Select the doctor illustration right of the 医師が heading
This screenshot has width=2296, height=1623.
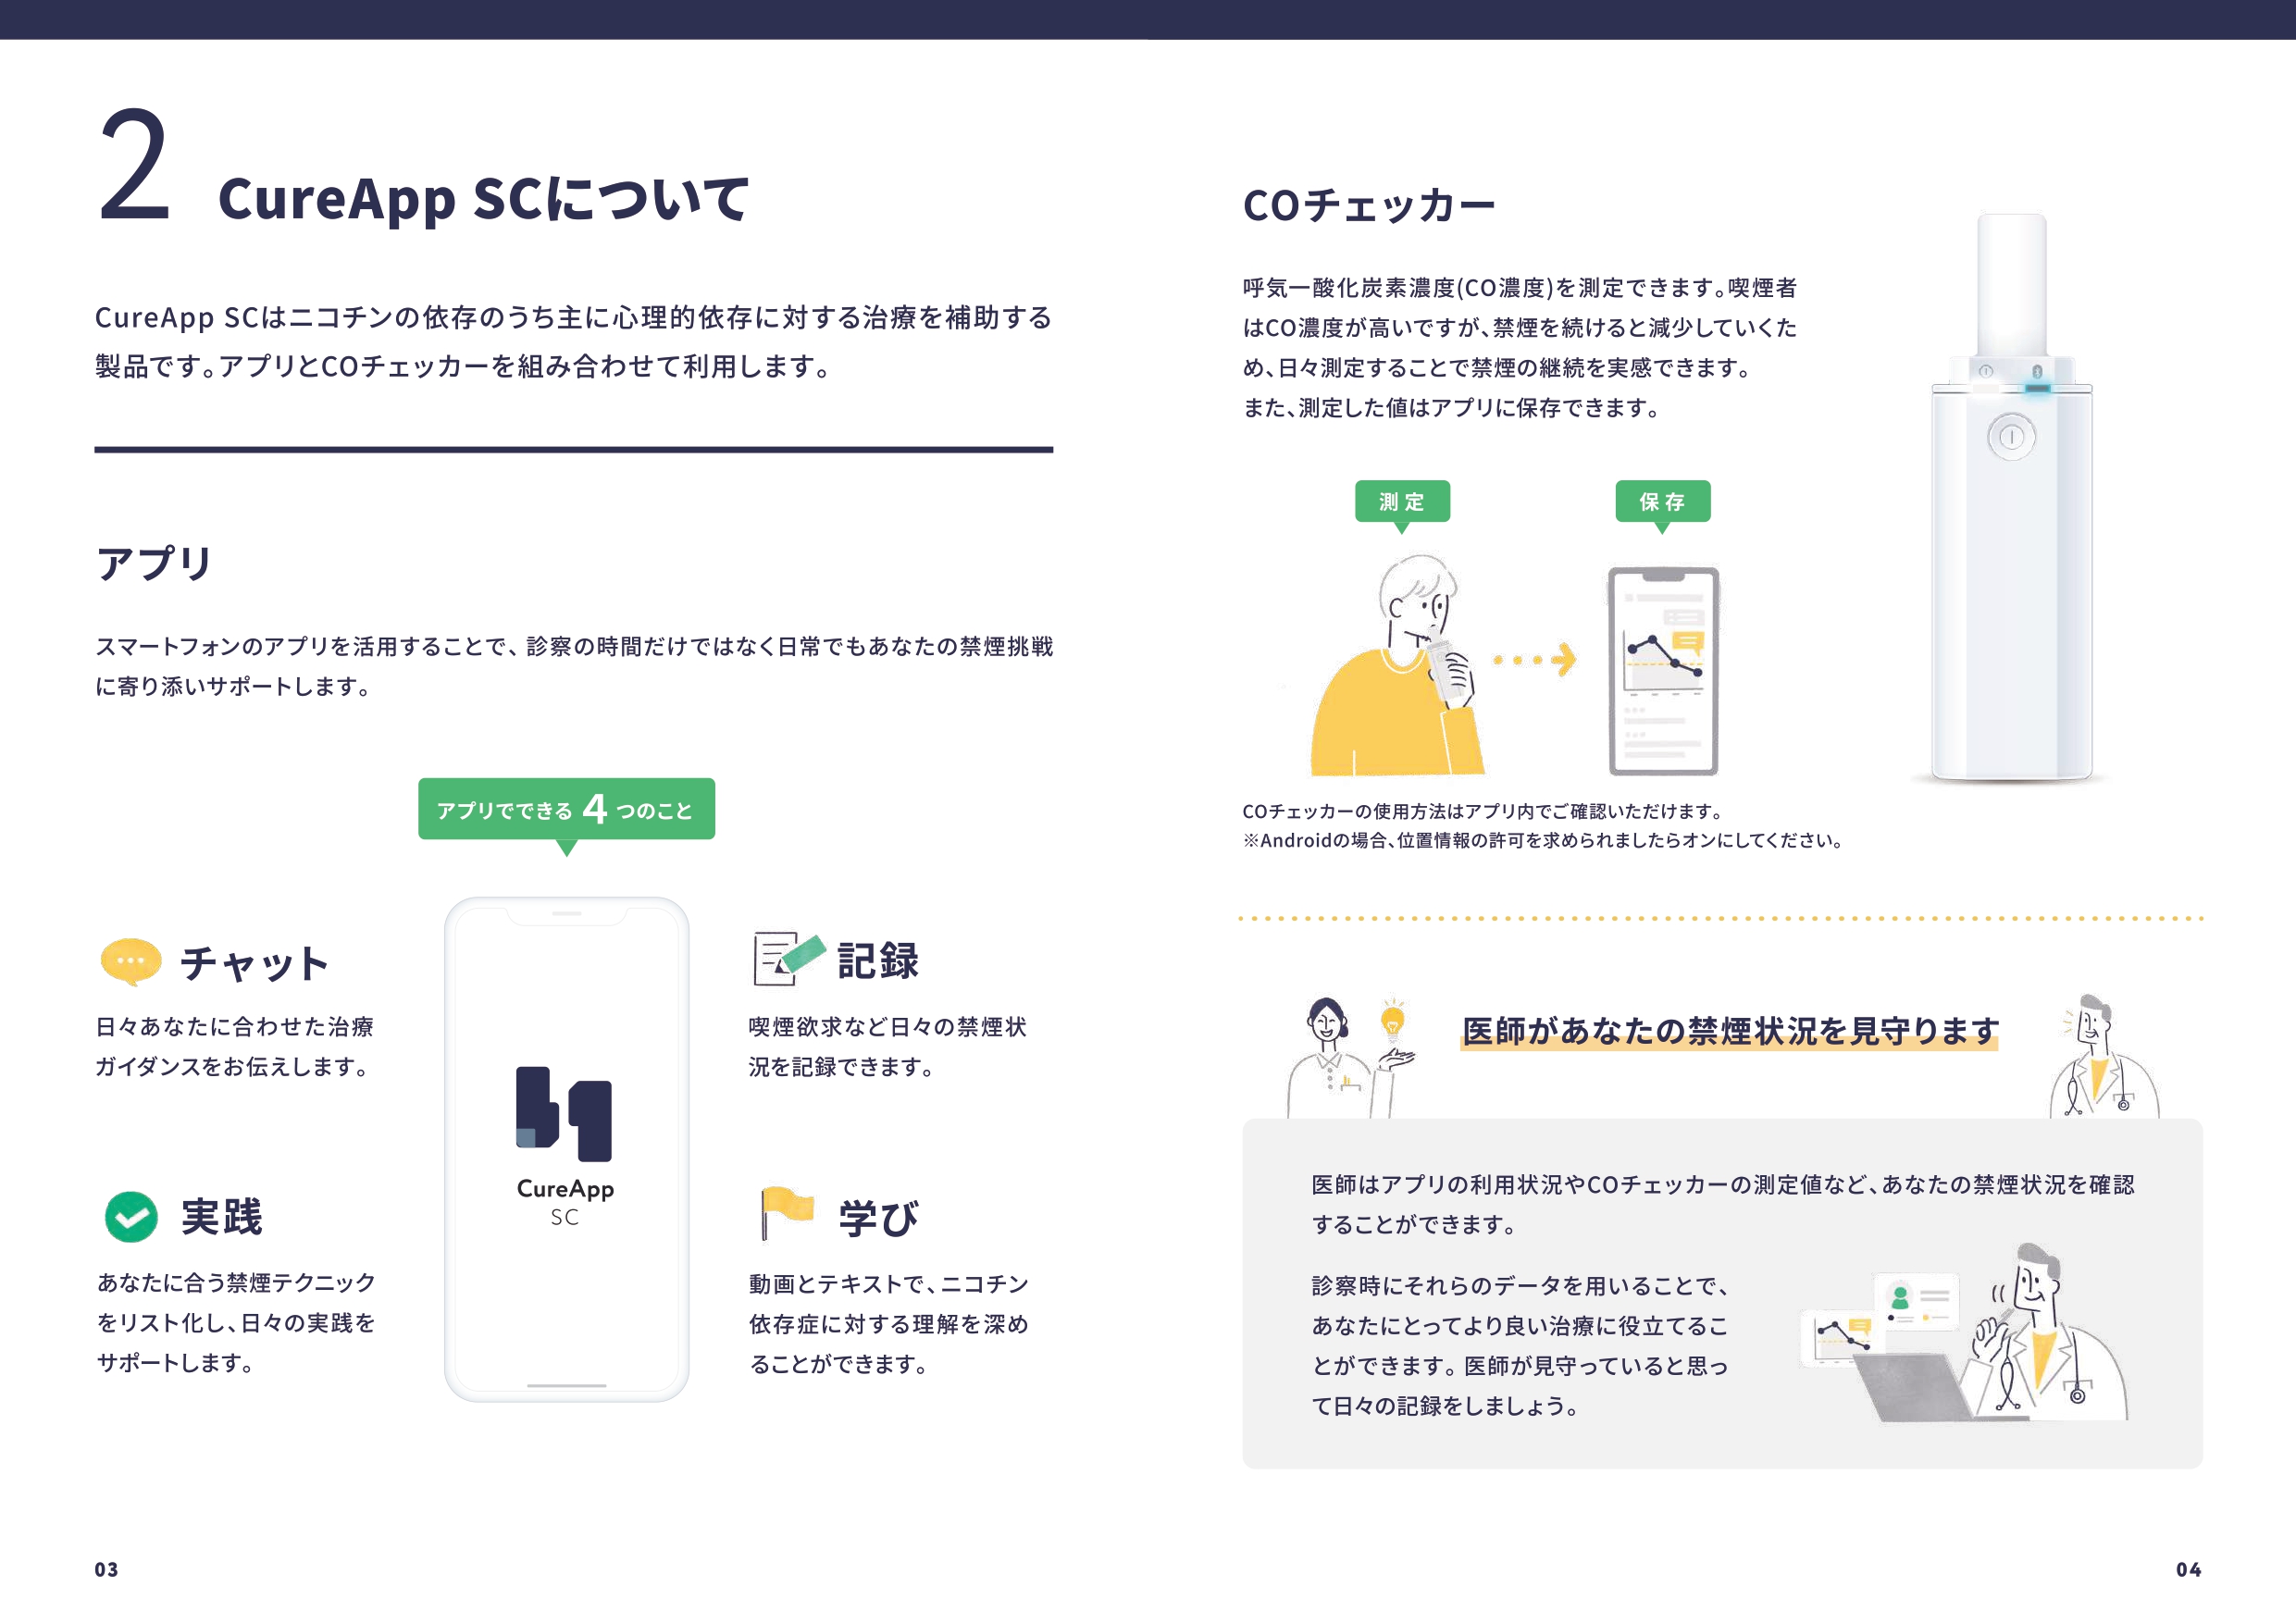(x=2104, y=1056)
